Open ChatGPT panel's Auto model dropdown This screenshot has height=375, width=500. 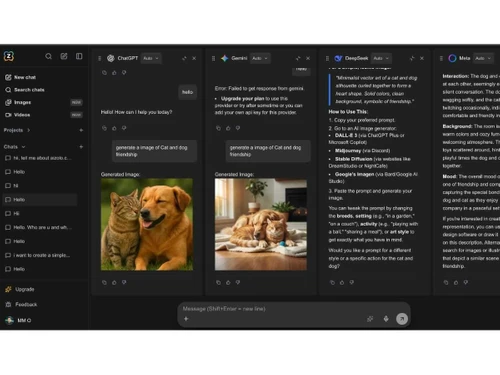(151, 58)
